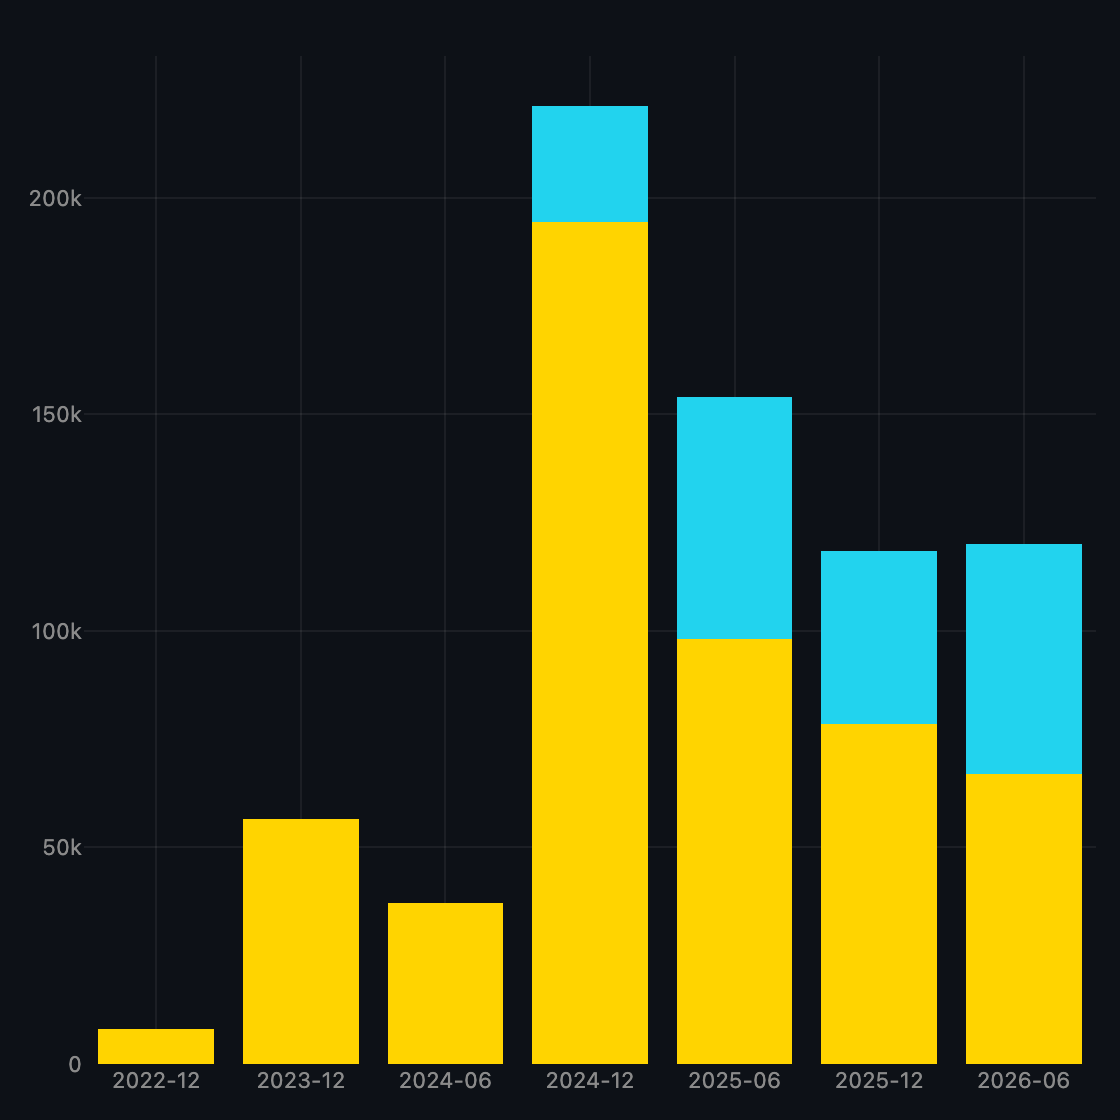Image resolution: width=1120 pixels, height=1120 pixels.
Task: Click the yellow segment of the 2025-06 bar
Action: 734,851
